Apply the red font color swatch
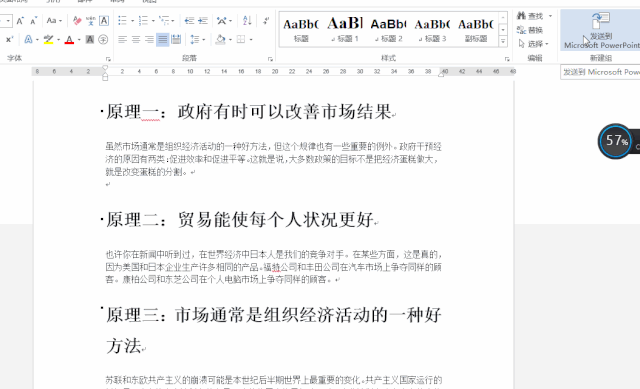 [69, 40]
